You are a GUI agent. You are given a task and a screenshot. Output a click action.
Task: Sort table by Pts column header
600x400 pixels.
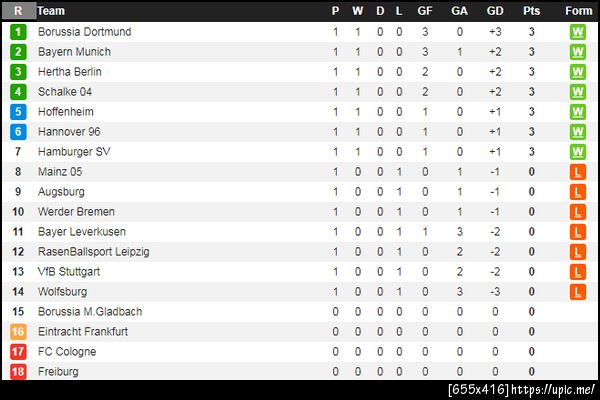tap(531, 11)
